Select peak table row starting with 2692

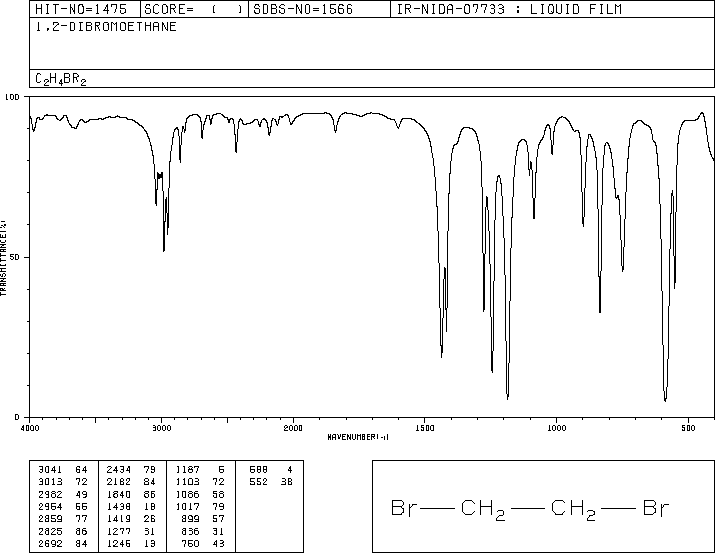[63, 543]
